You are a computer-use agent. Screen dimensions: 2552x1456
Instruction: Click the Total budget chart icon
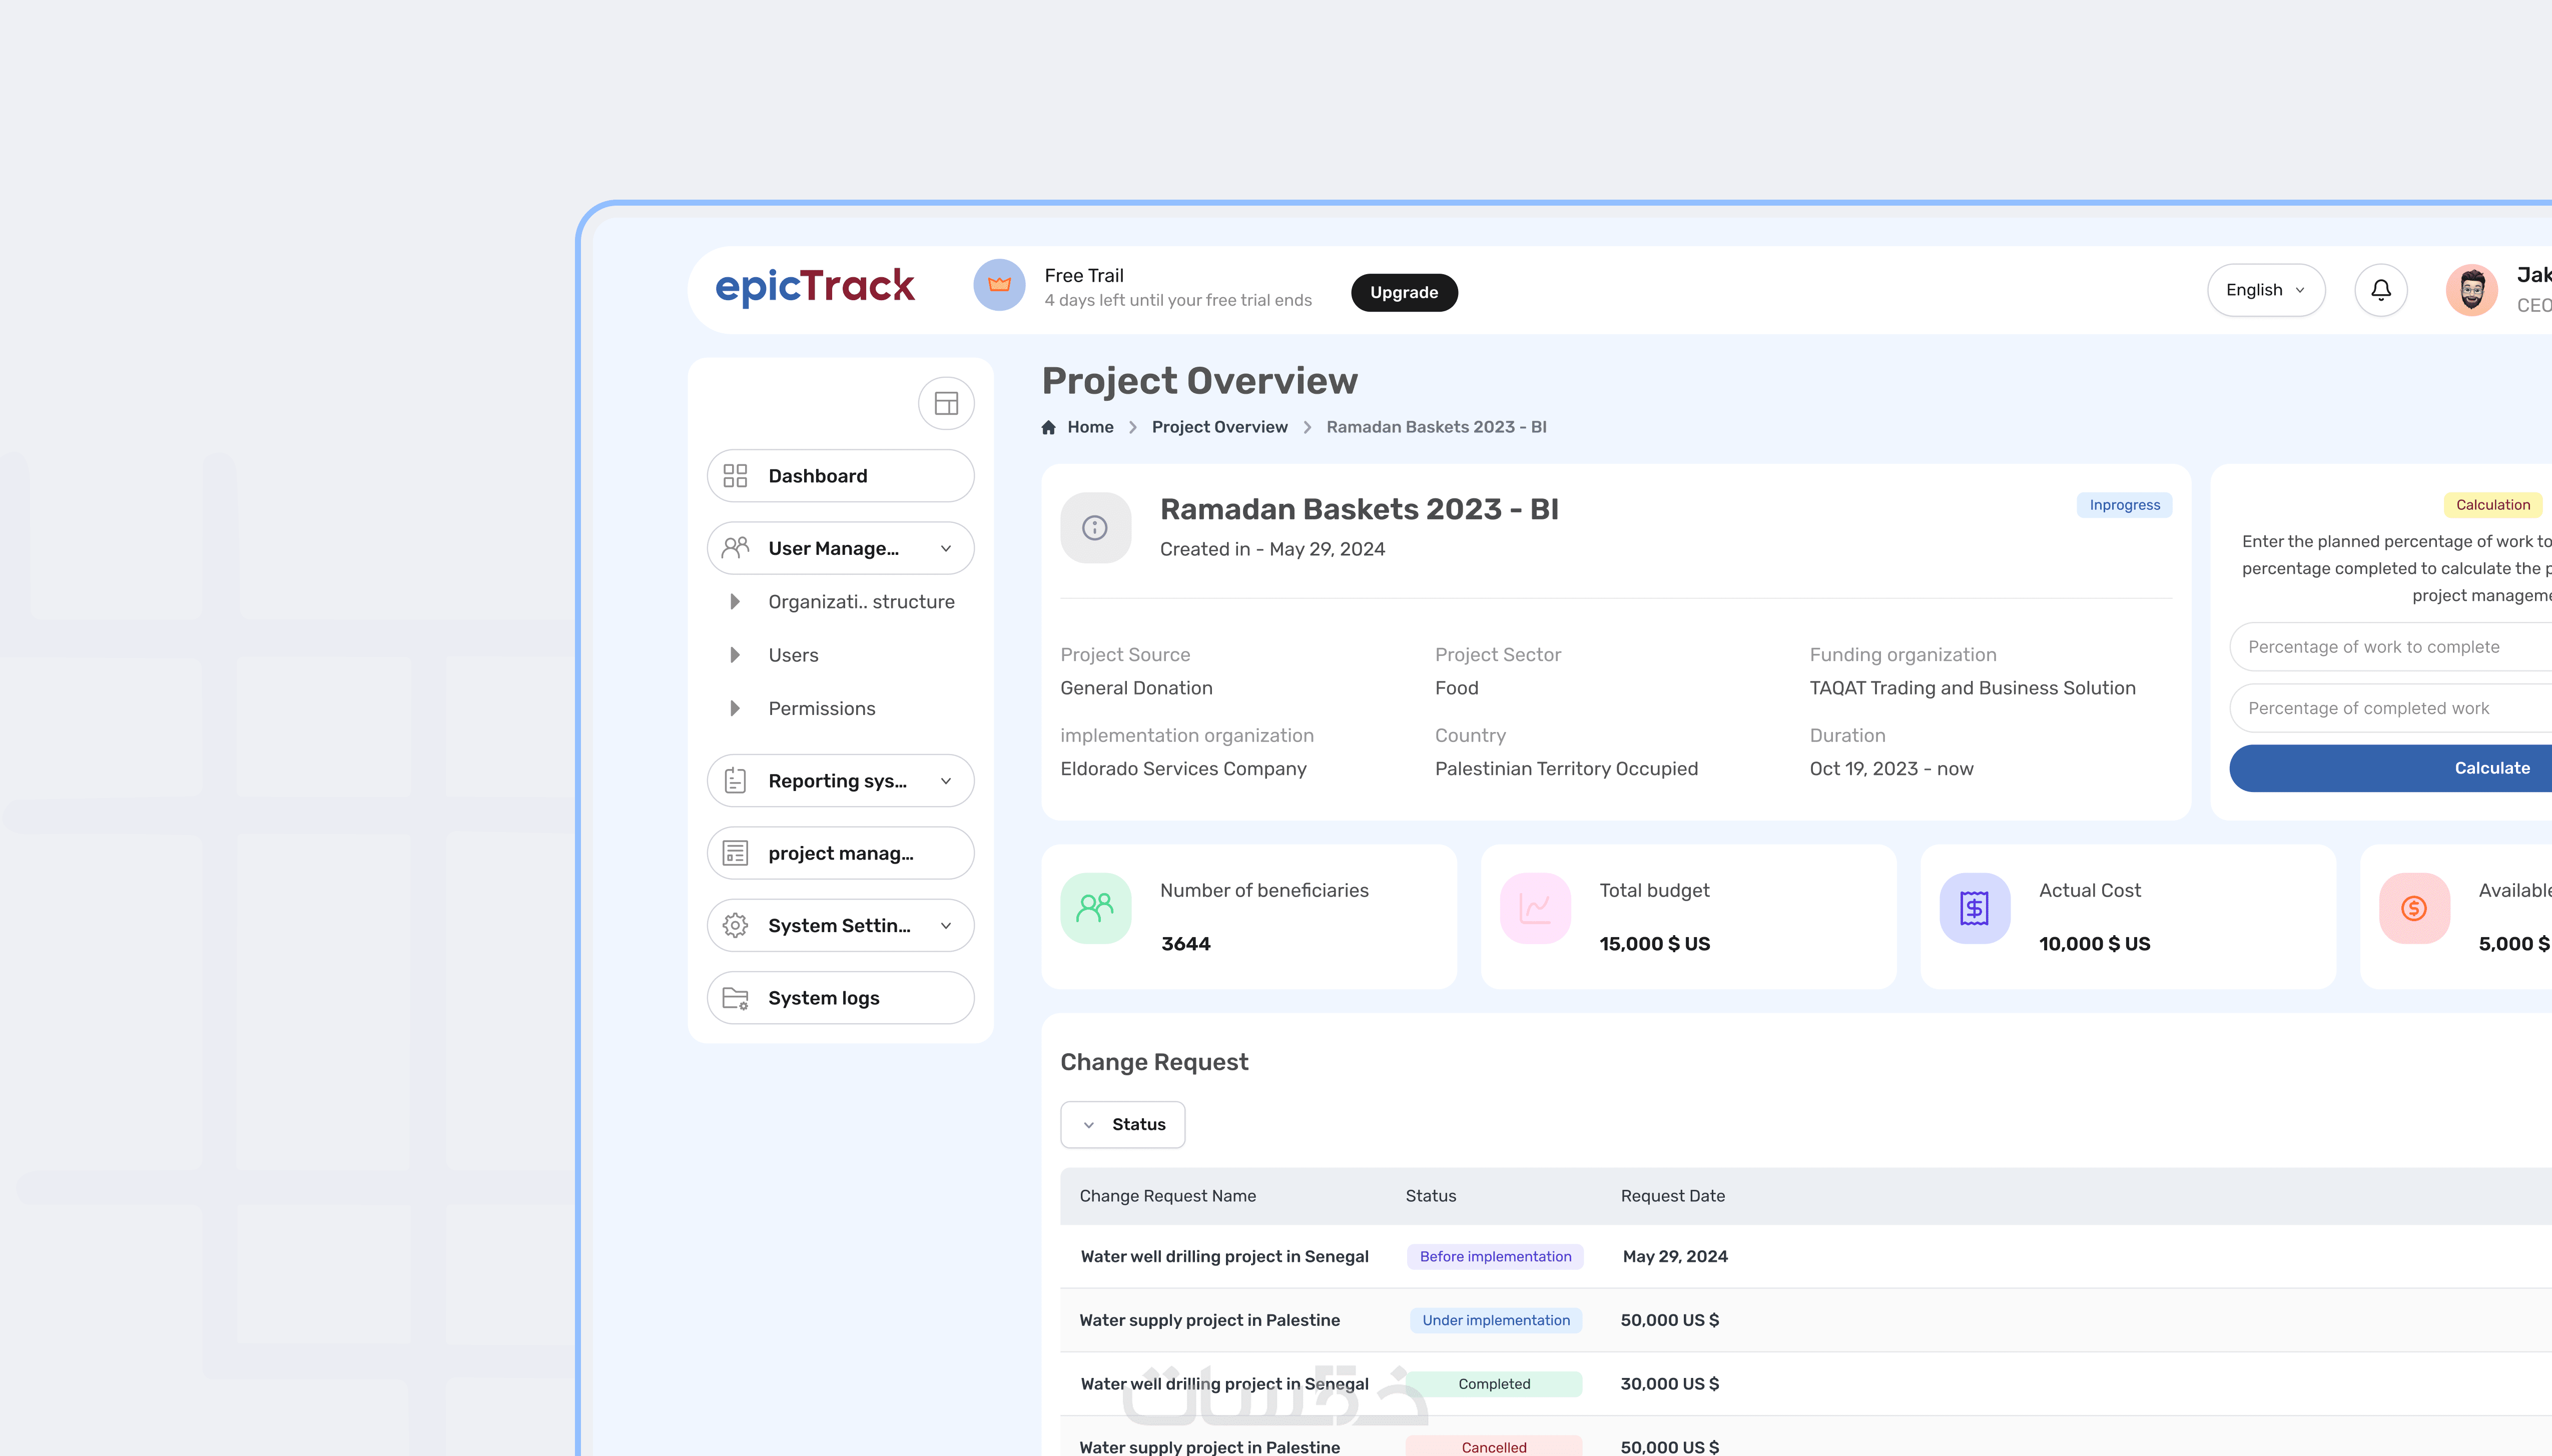[1535, 908]
